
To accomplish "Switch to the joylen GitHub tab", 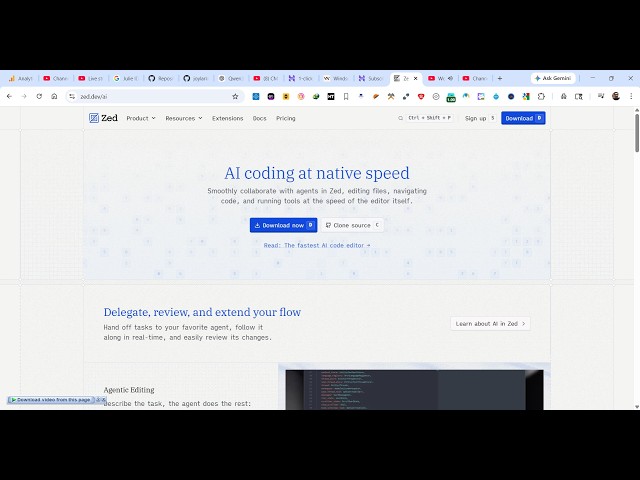I will pyautogui.click(x=196, y=78).
